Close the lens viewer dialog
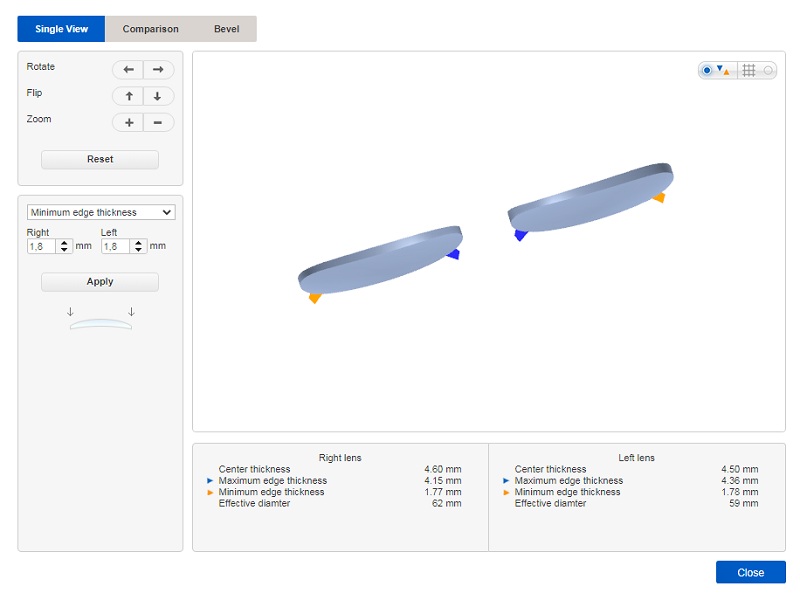Image resolution: width=800 pixels, height=600 pixels. click(x=750, y=572)
